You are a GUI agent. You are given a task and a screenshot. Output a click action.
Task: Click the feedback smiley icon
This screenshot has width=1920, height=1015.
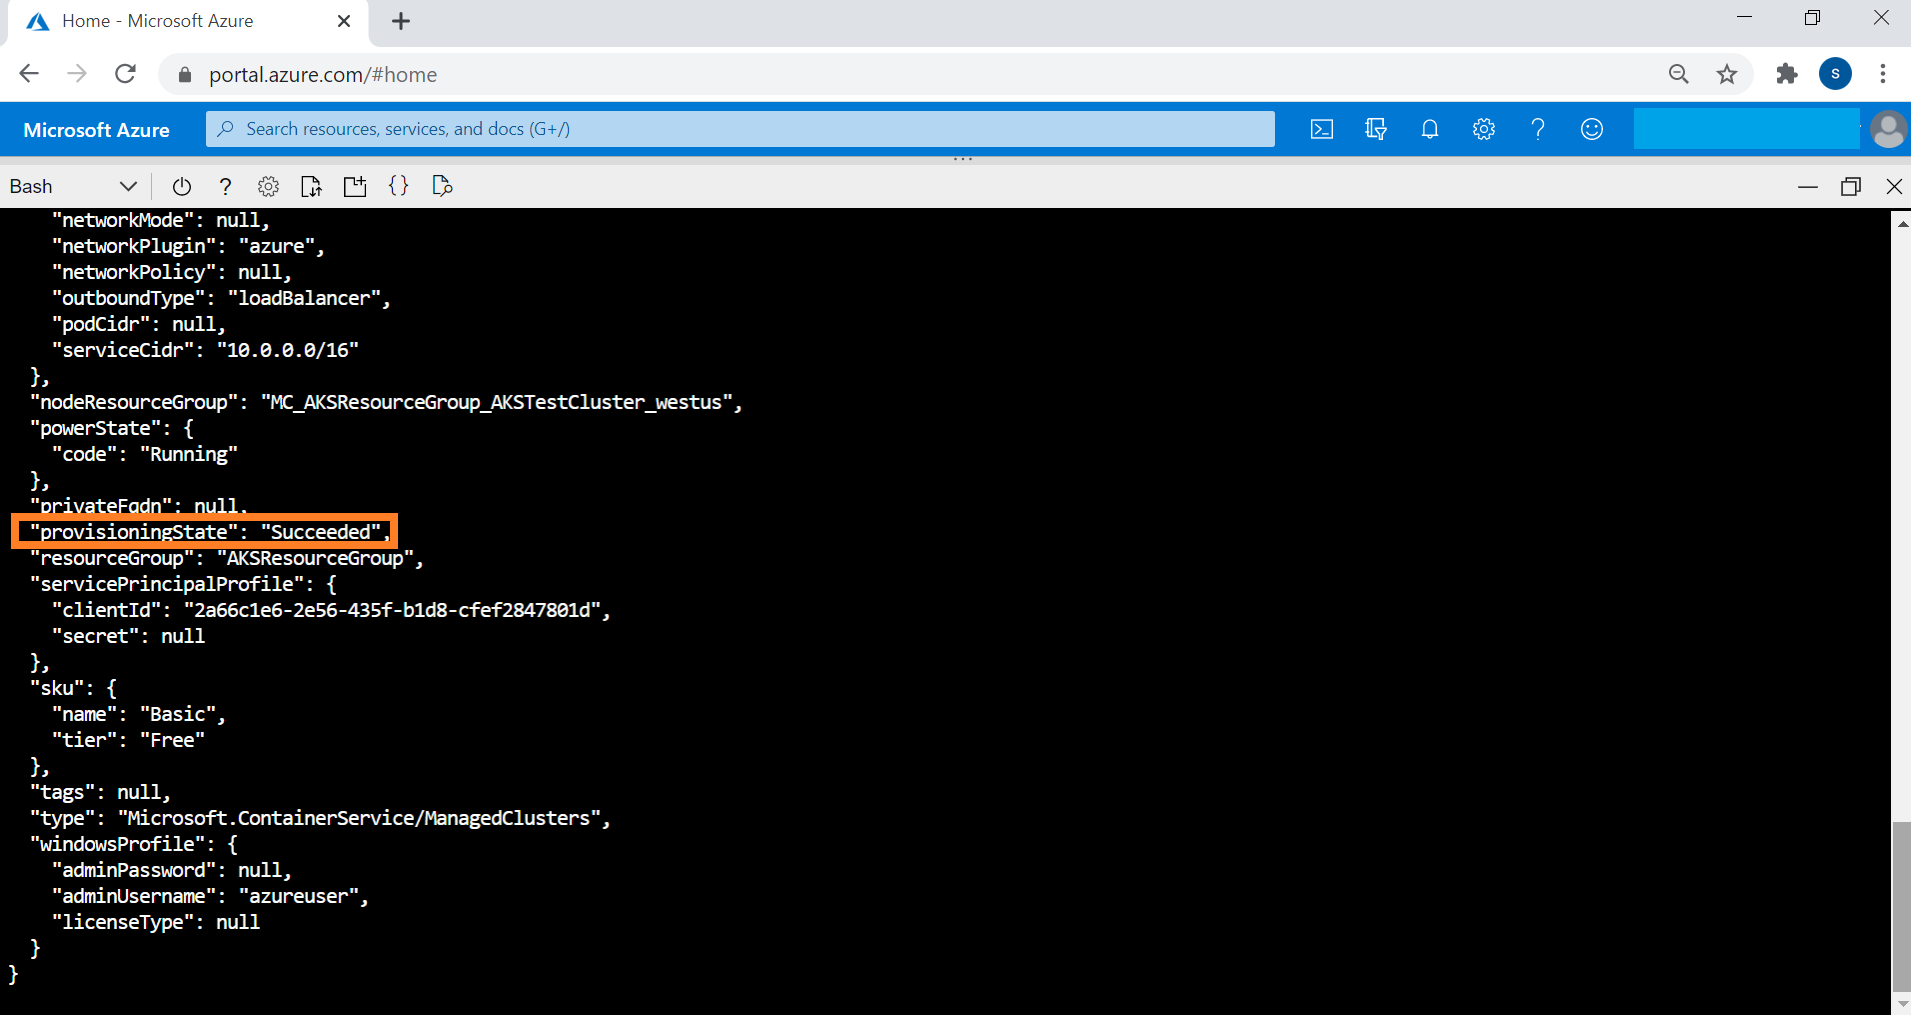(x=1591, y=129)
